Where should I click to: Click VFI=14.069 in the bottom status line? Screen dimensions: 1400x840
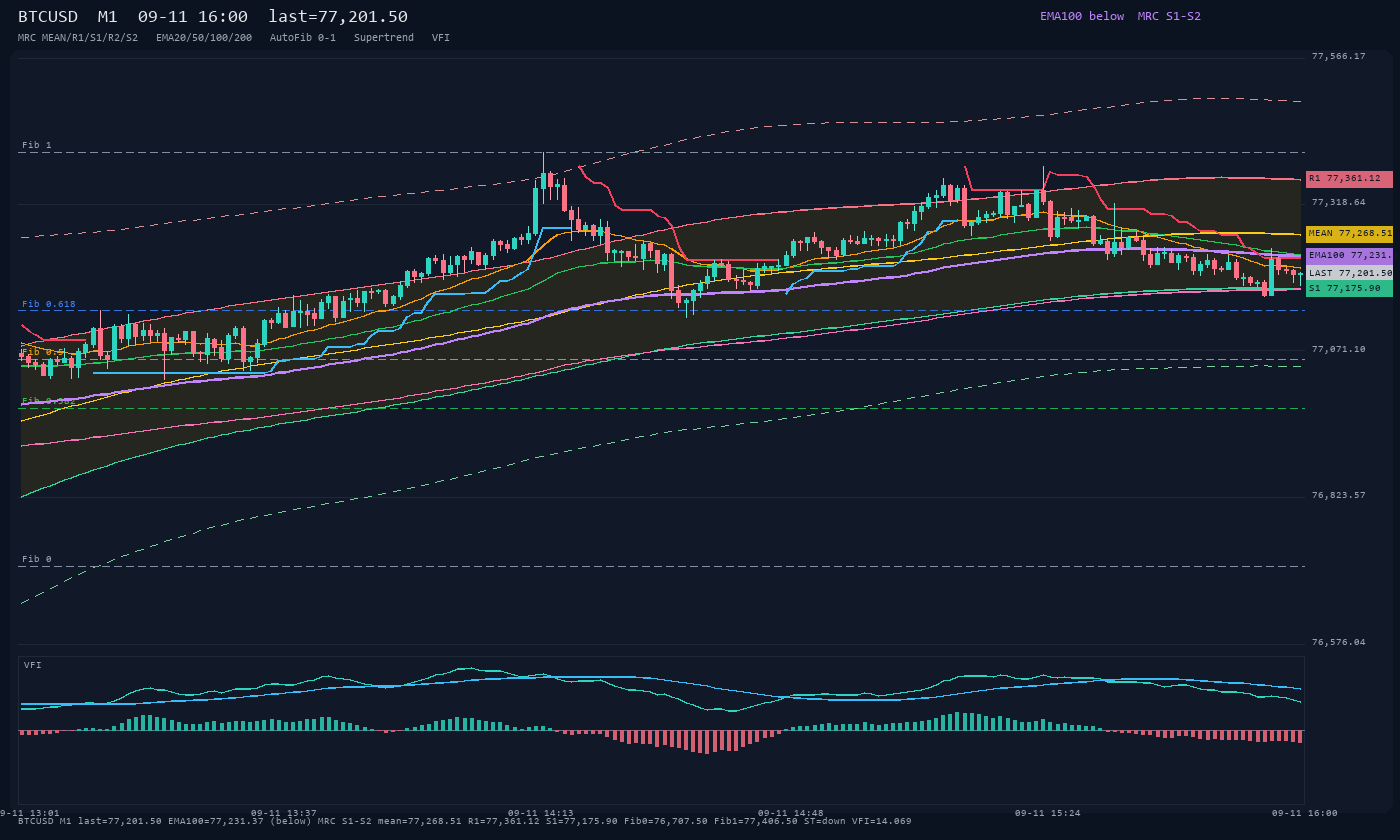(884, 821)
